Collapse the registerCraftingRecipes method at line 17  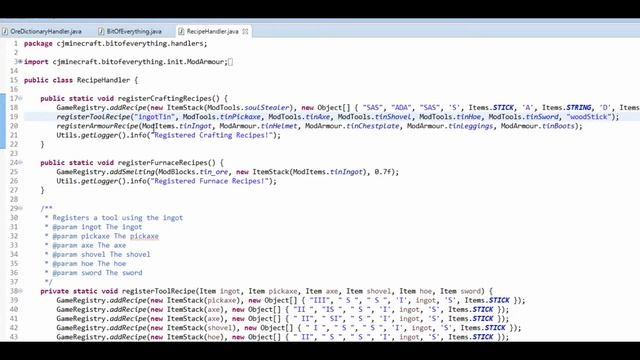coord(20,98)
